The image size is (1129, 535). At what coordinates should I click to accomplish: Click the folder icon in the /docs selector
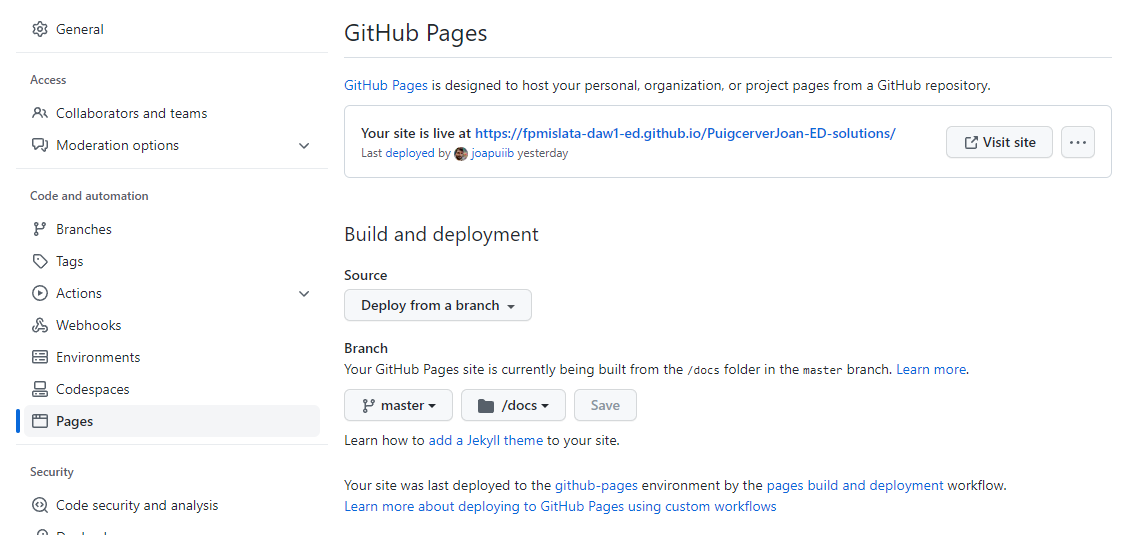point(487,405)
